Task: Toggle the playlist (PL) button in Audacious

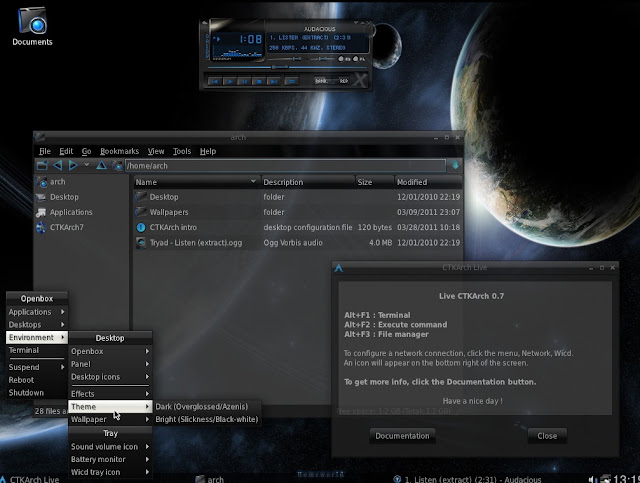Action: (359, 59)
